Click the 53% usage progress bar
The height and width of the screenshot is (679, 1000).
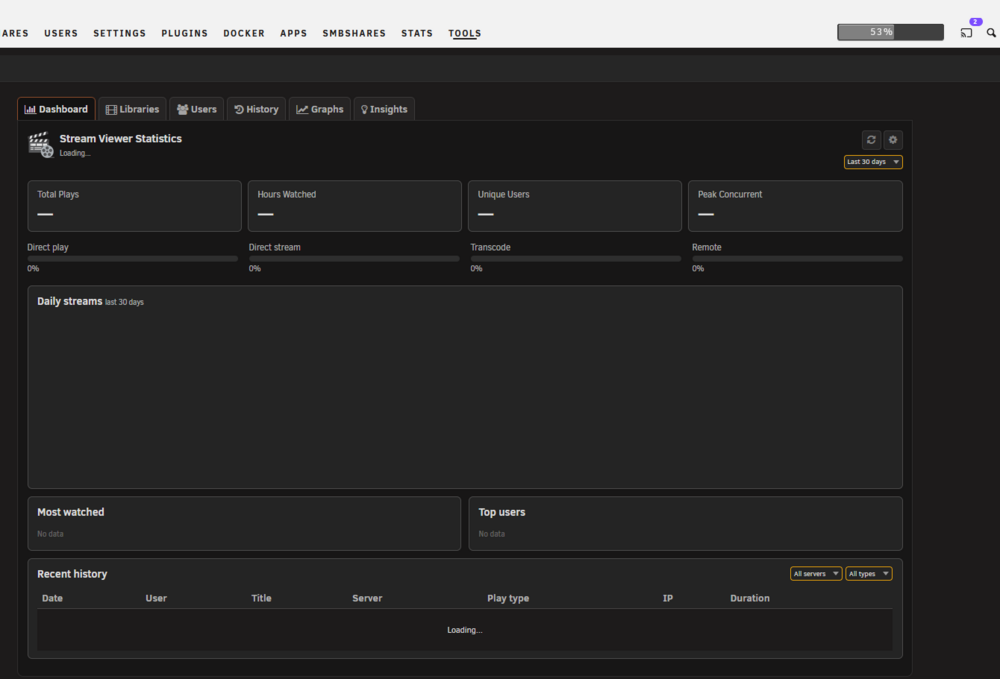click(890, 32)
